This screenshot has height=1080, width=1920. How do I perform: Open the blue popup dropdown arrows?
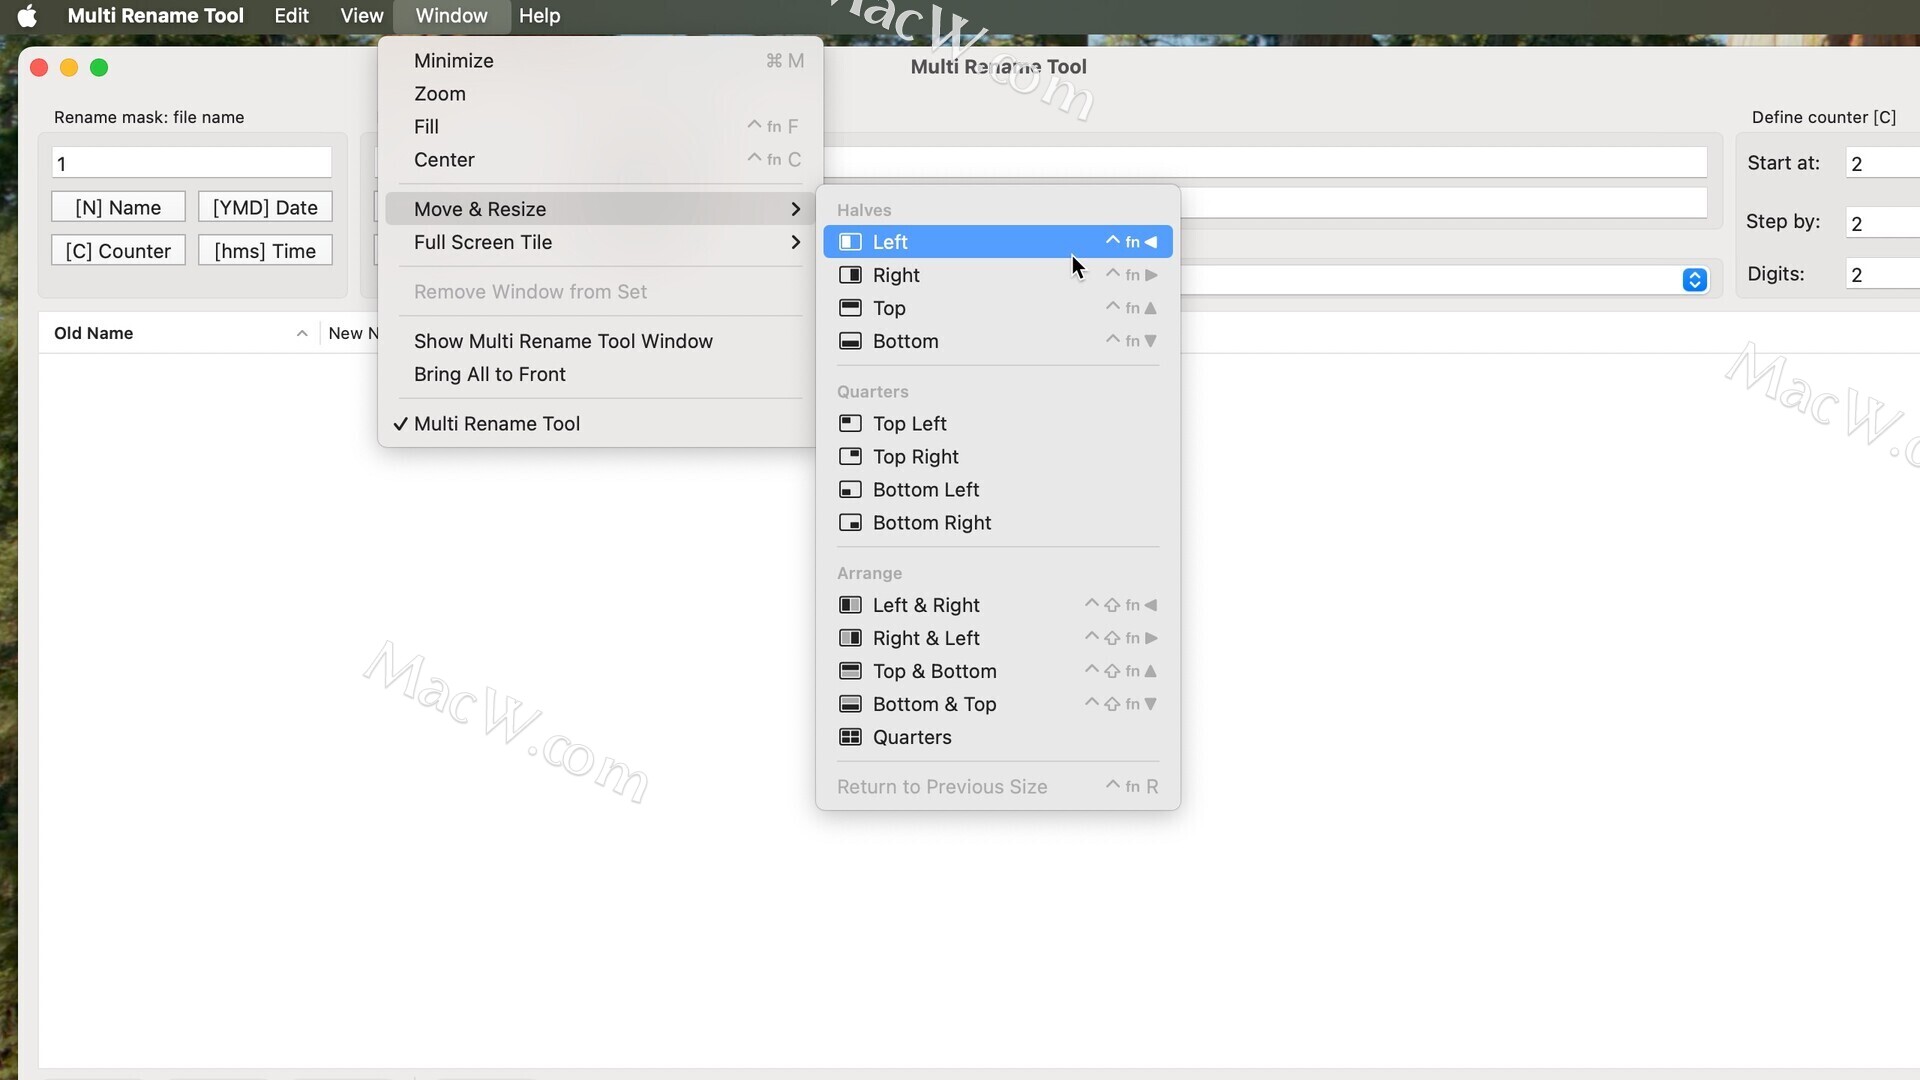pyautogui.click(x=1694, y=280)
